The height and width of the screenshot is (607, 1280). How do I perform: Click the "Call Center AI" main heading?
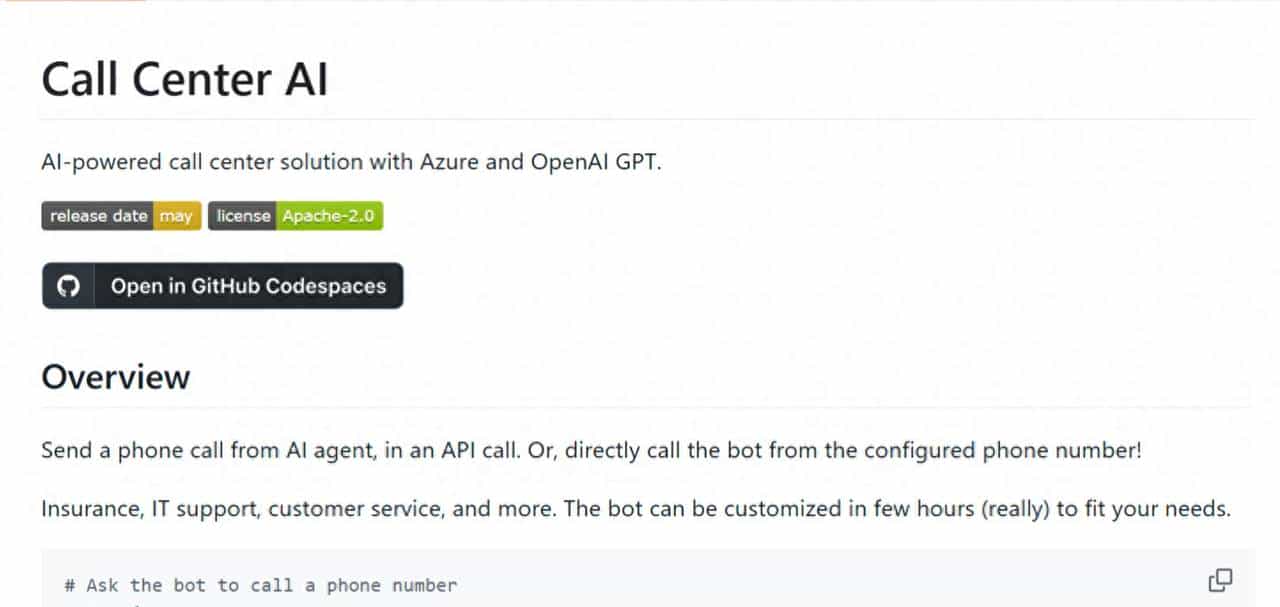(x=184, y=80)
